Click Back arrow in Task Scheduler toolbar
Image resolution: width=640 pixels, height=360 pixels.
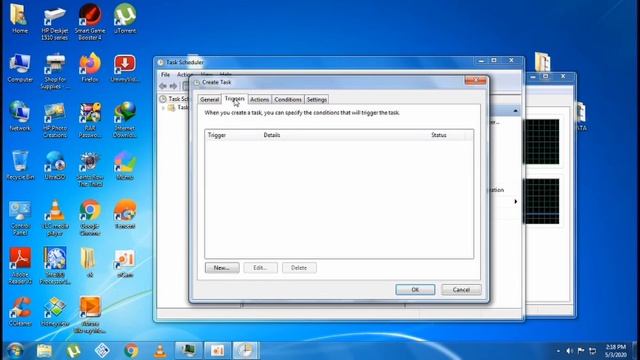[x=163, y=86]
